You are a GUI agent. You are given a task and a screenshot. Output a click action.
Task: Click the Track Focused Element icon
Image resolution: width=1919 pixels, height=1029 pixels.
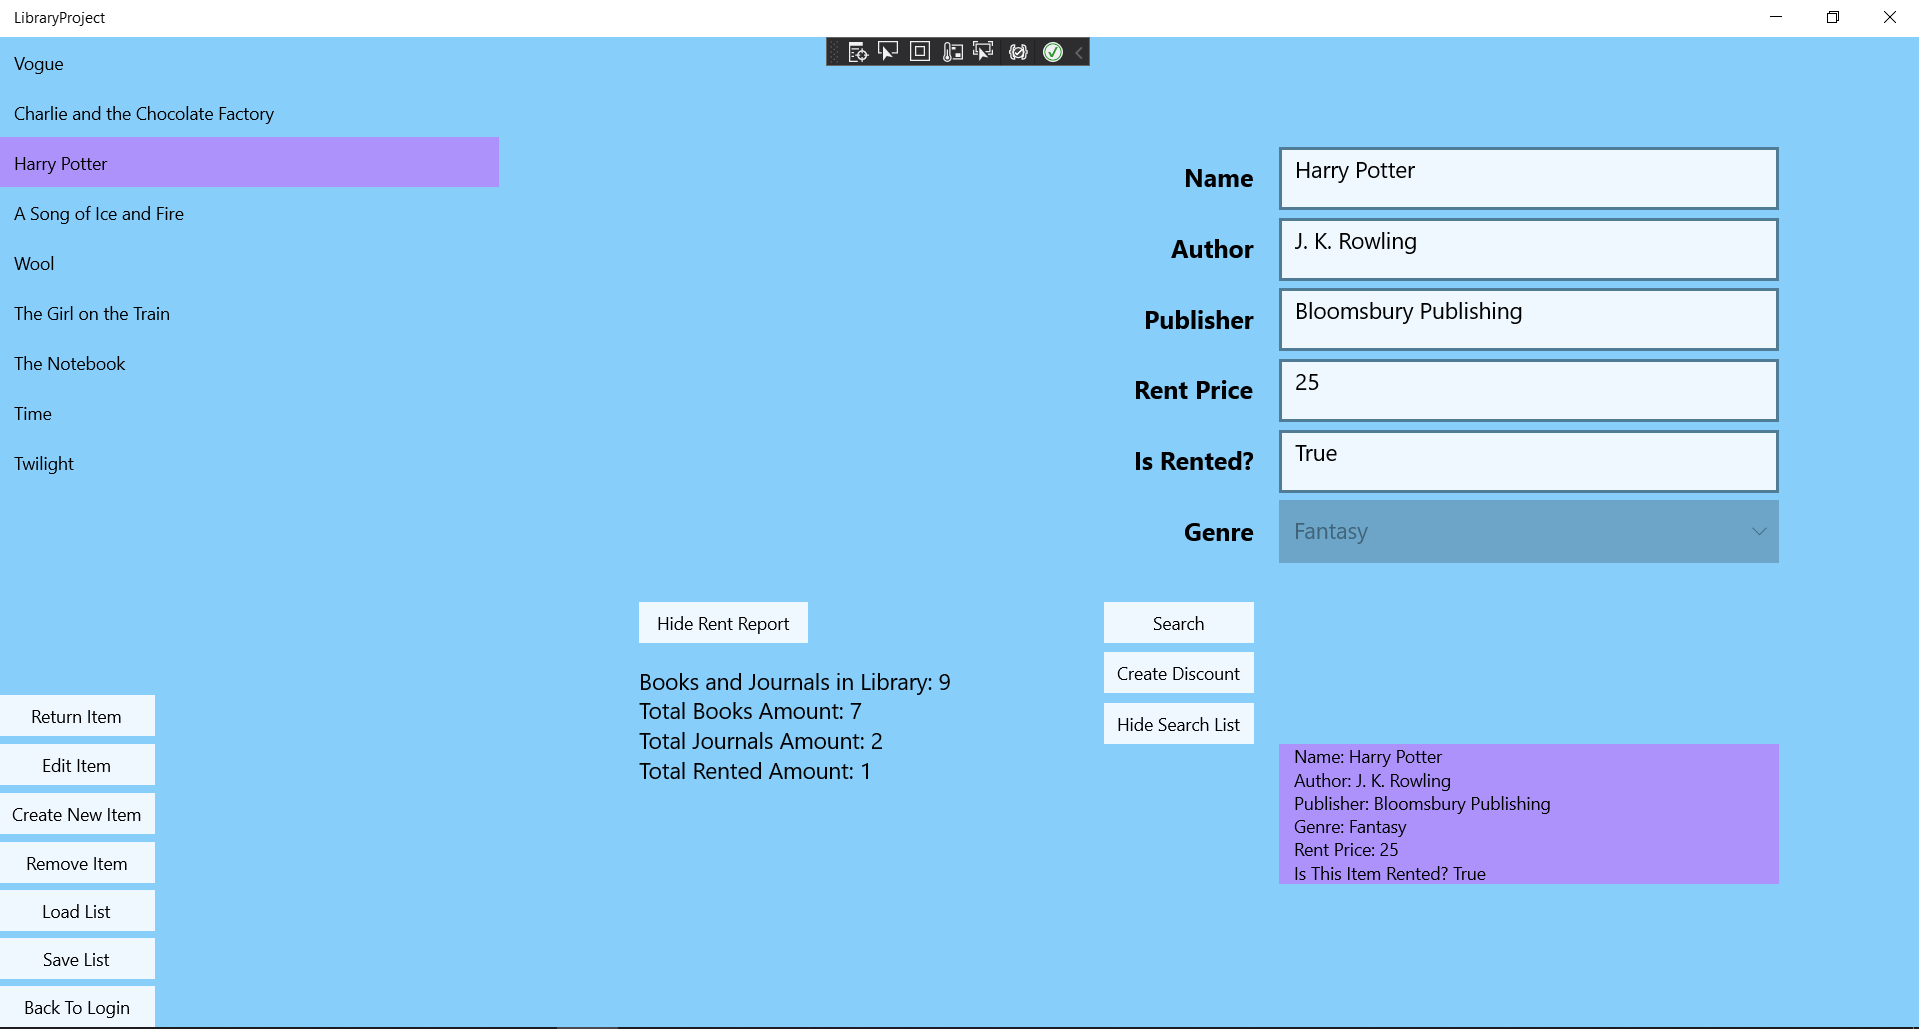(984, 52)
